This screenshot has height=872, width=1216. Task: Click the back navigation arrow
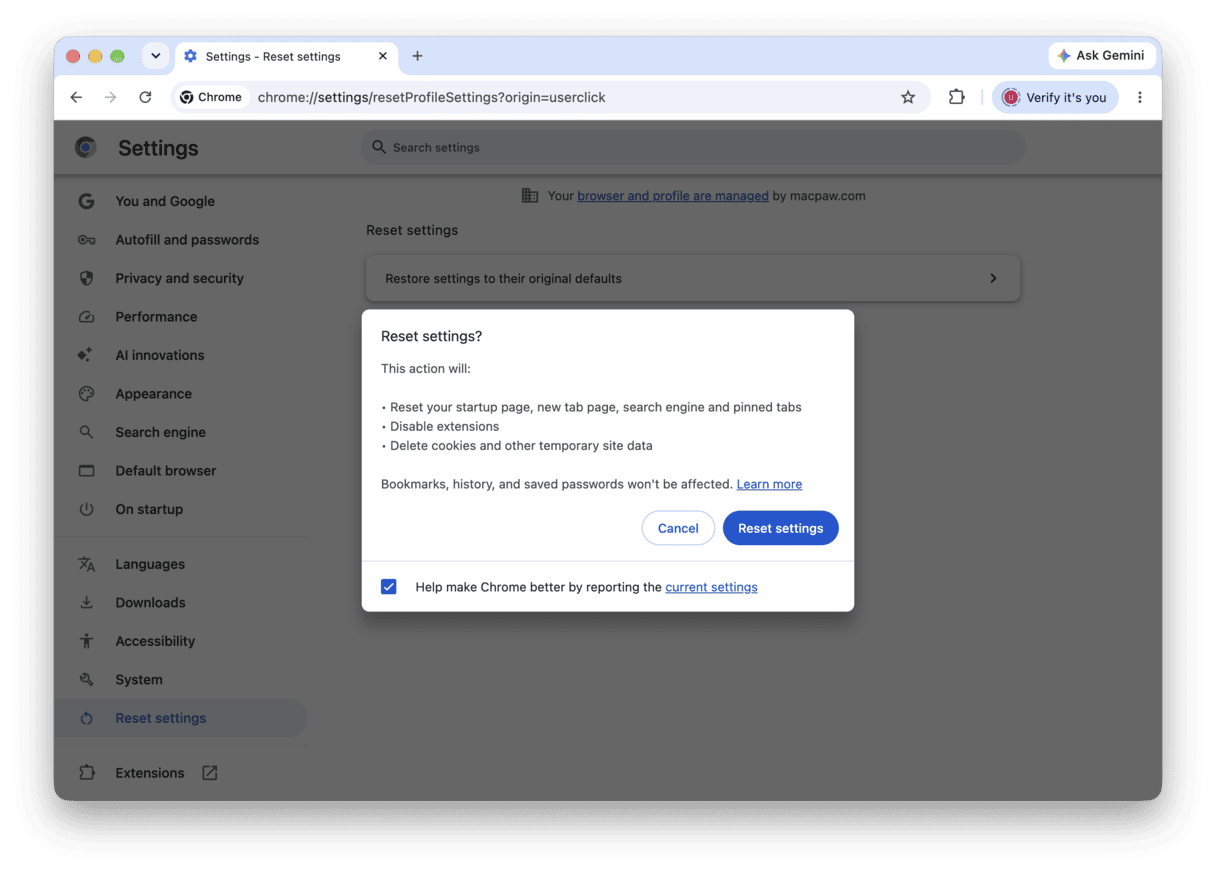[76, 97]
